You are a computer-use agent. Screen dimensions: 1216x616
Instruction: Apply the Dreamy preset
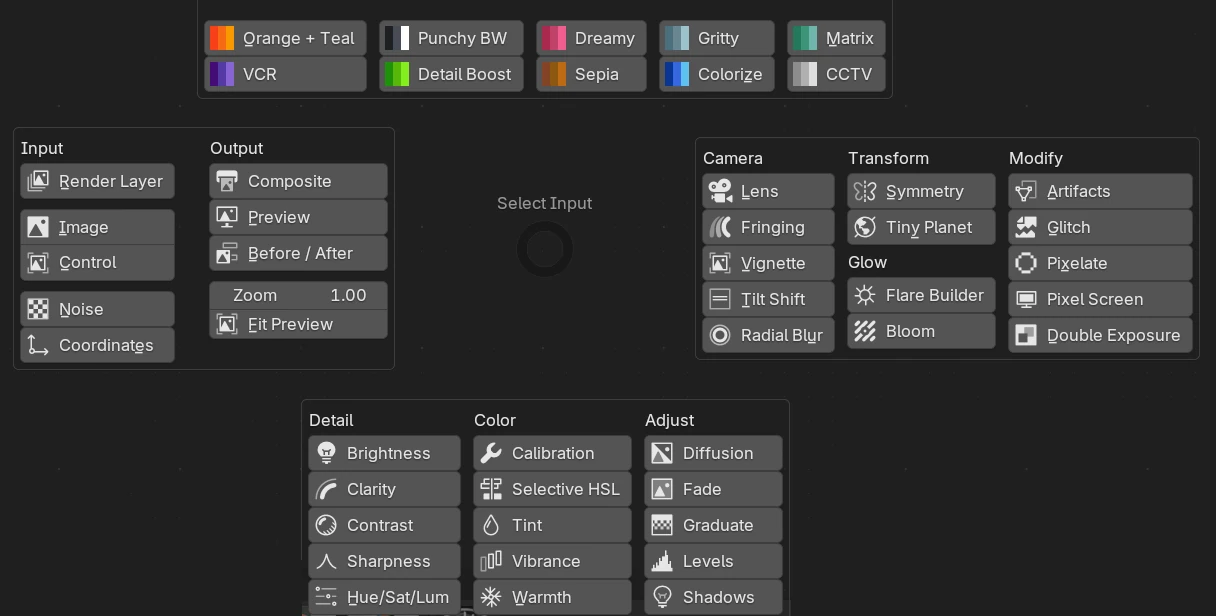point(591,38)
